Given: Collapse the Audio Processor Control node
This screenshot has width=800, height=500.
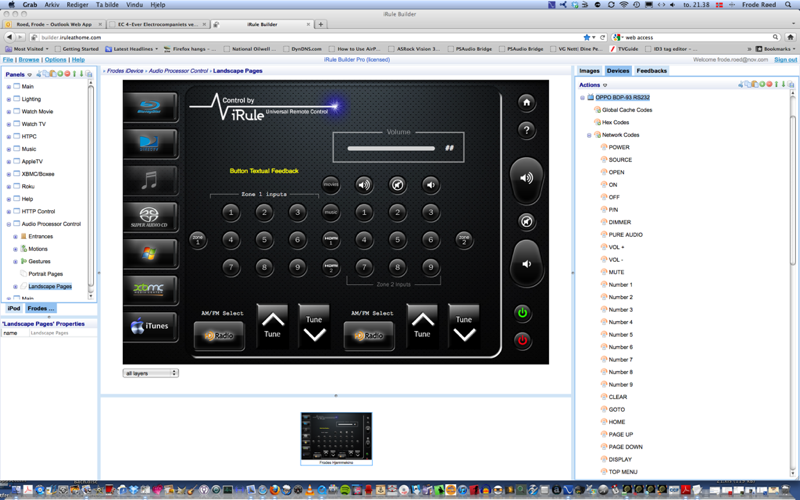Looking at the screenshot, I should (9, 224).
